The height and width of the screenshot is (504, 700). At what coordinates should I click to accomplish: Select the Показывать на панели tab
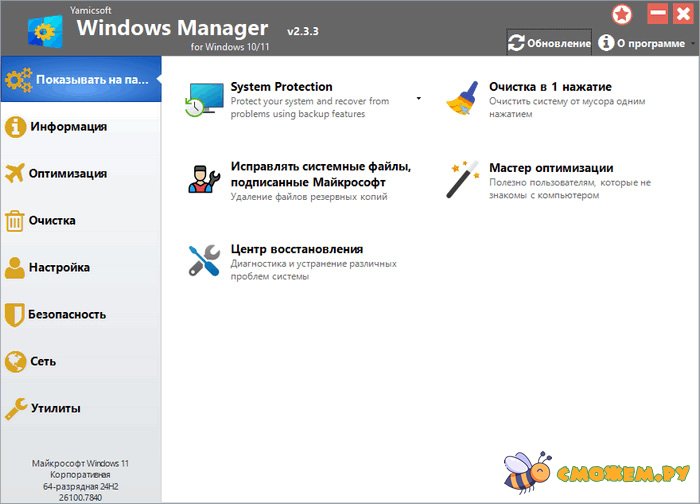80,79
